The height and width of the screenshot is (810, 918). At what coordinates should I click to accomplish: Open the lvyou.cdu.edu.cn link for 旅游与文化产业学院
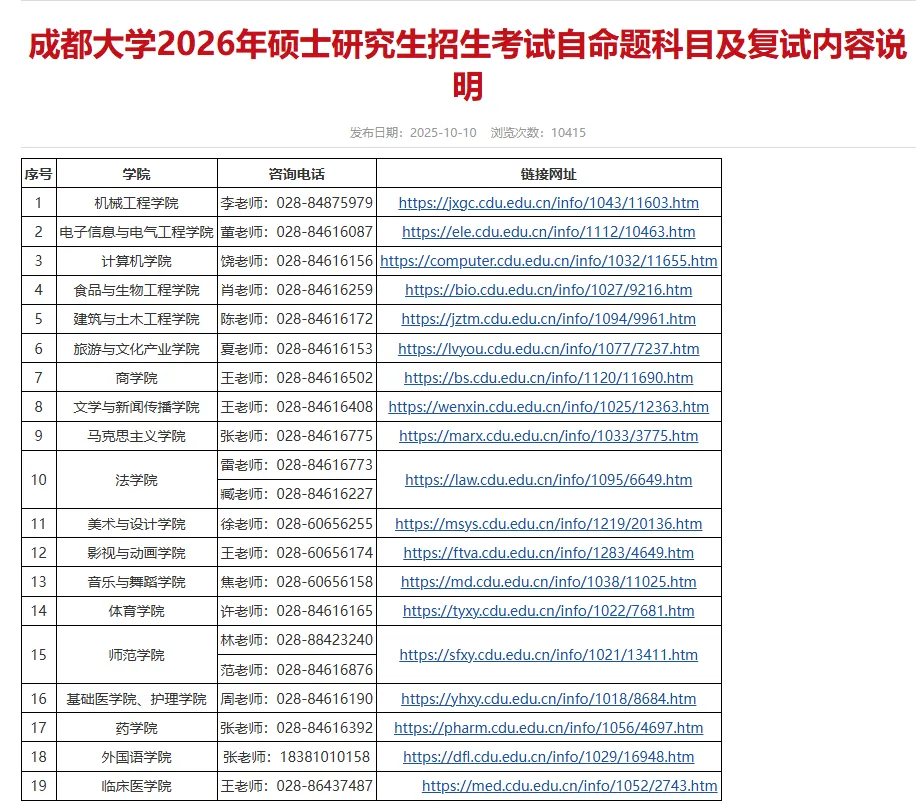point(549,349)
